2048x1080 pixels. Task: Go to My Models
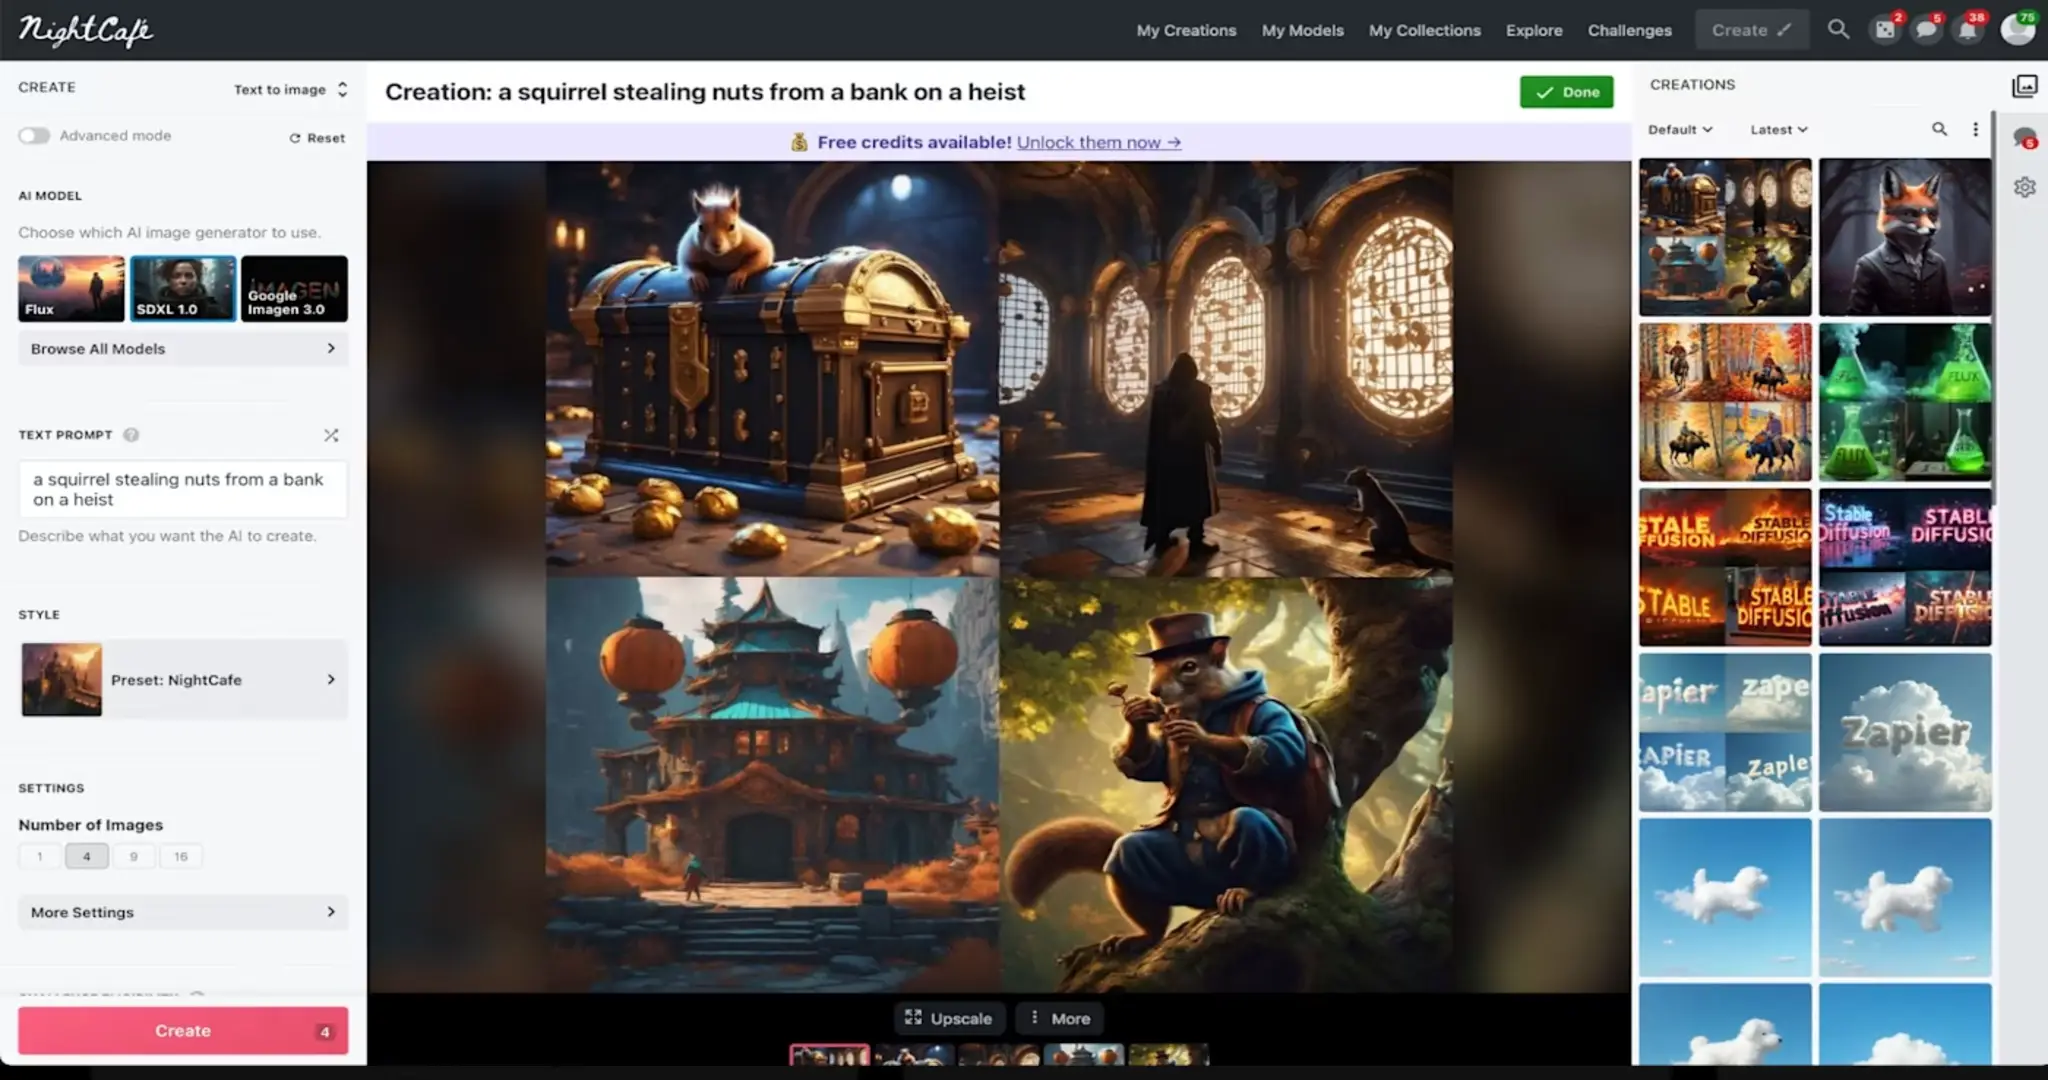[x=1302, y=30]
